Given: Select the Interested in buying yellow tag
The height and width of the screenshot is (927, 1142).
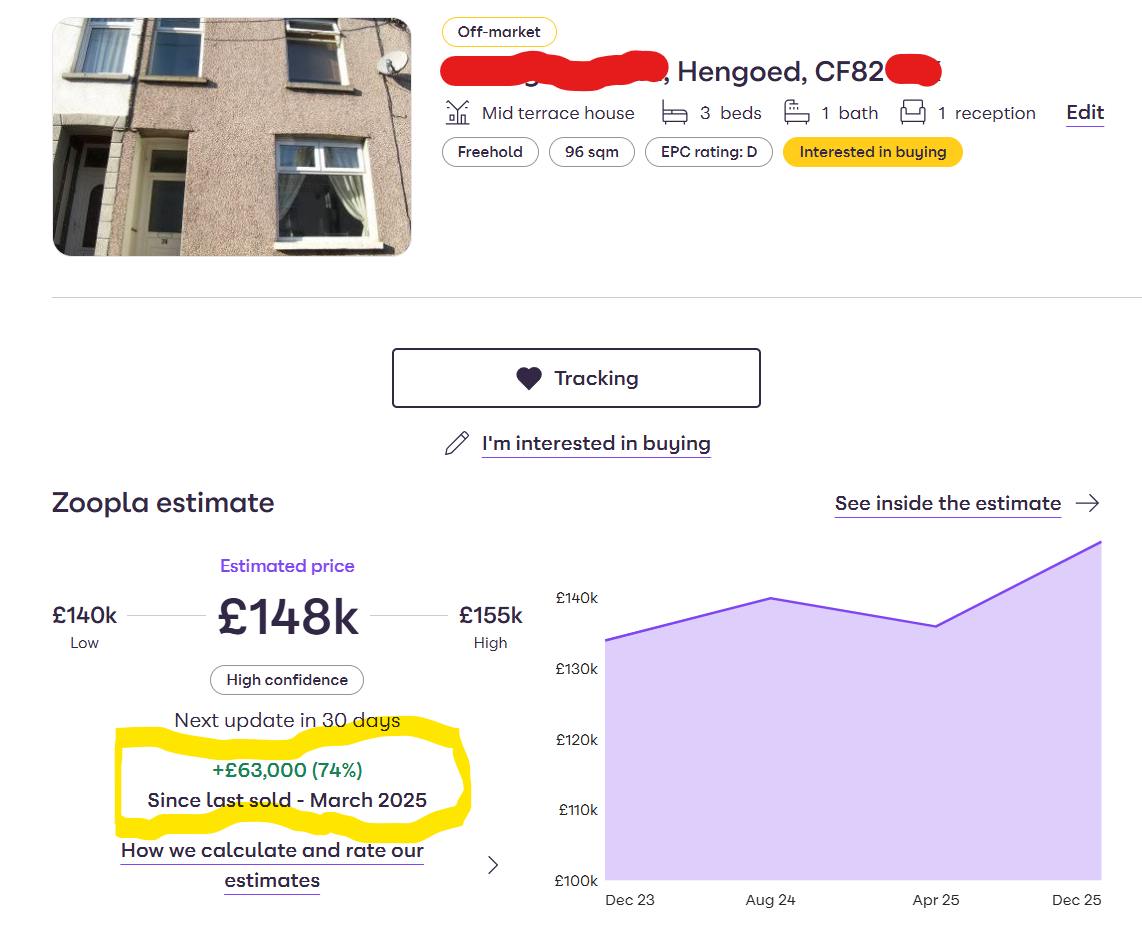Looking at the screenshot, I should coord(873,152).
